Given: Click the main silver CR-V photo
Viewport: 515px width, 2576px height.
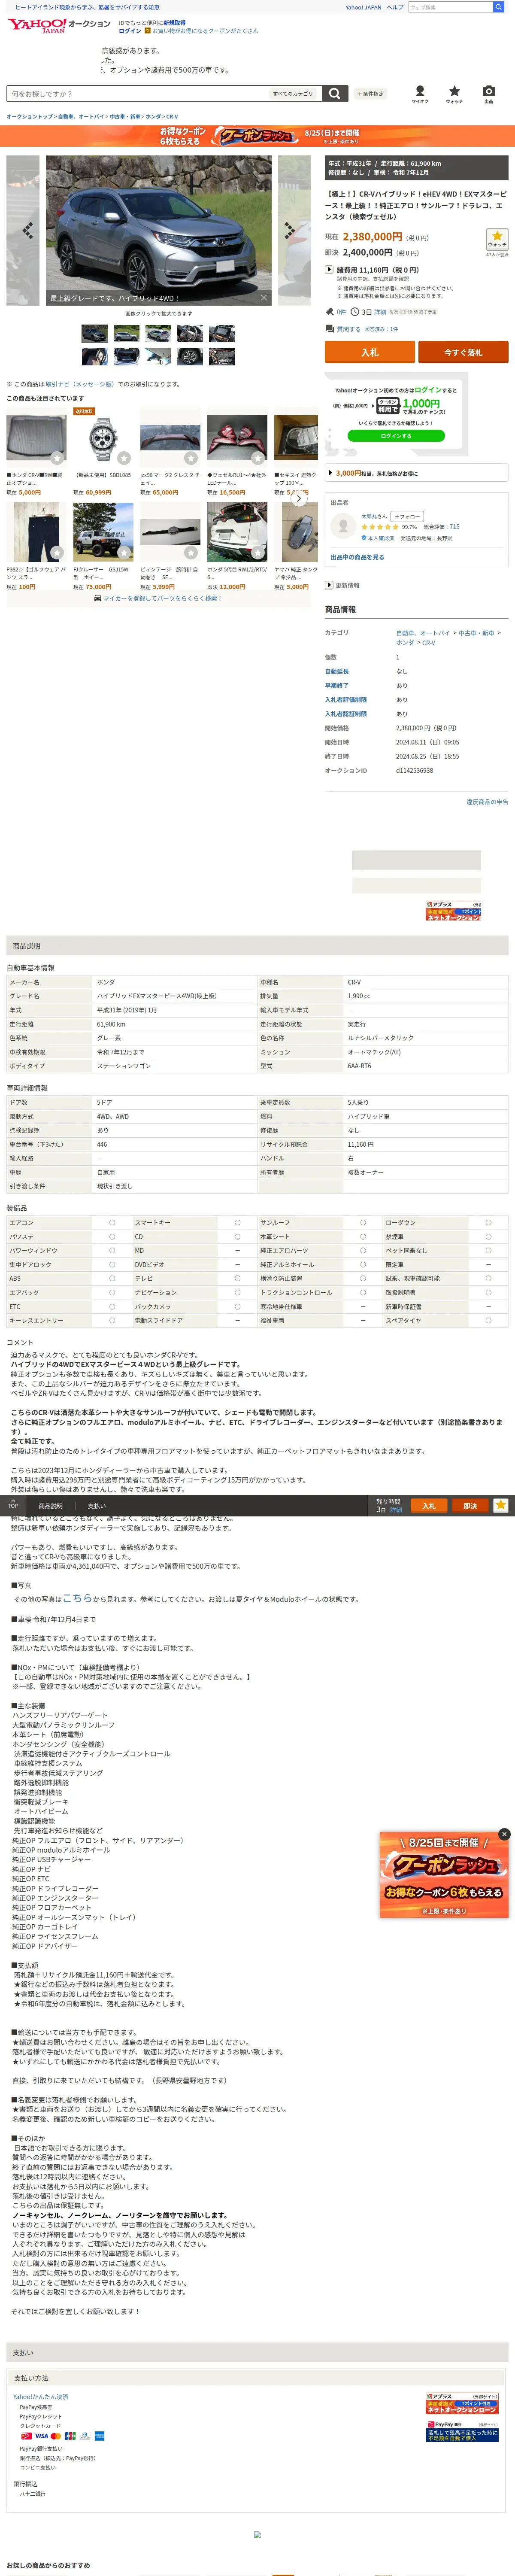Looking at the screenshot, I should (x=158, y=230).
